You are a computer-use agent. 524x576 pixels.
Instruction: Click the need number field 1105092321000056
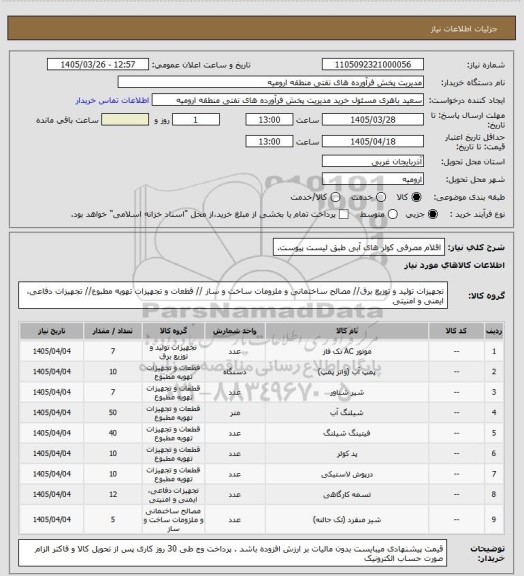[x=373, y=64]
